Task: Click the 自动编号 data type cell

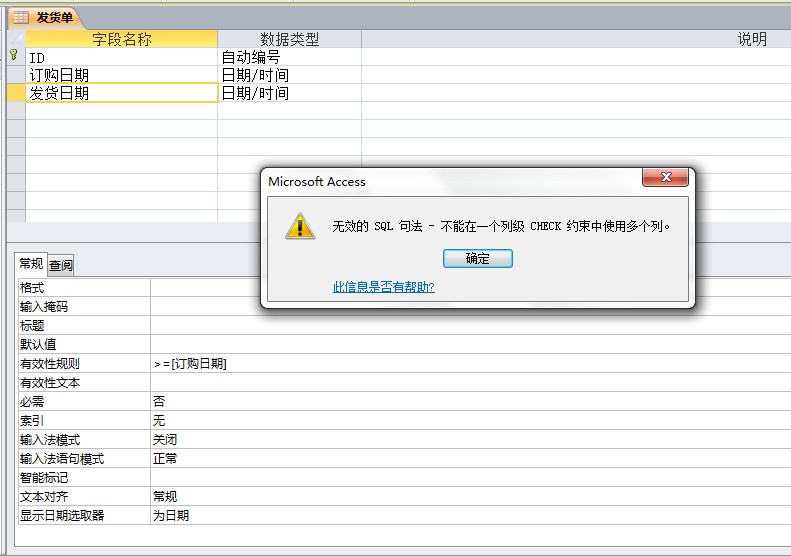Action: (290, 57)
